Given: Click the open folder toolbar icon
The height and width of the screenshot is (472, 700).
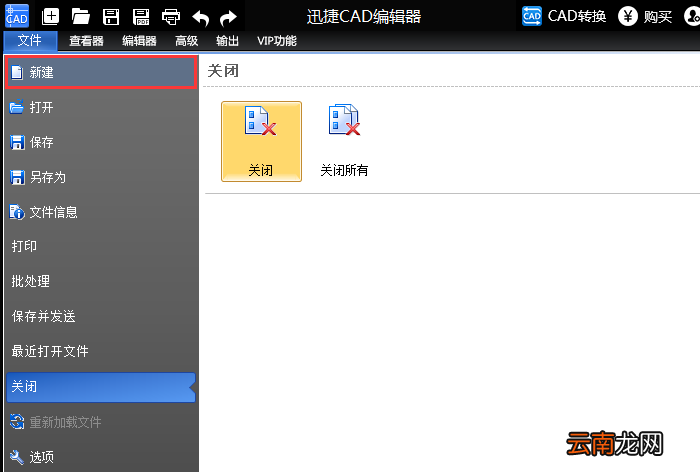Looking at the screenshot, I should click(81, 17).
